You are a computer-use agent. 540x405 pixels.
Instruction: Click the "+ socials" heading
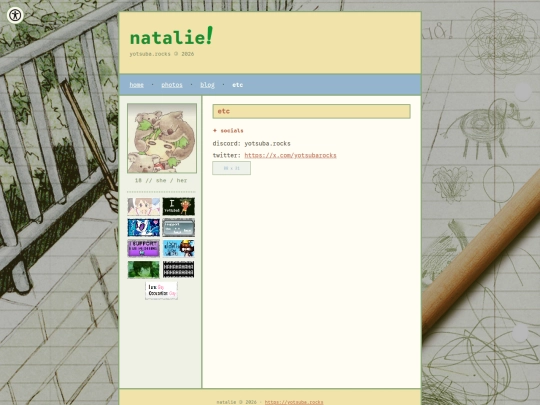tap(228, 131)
